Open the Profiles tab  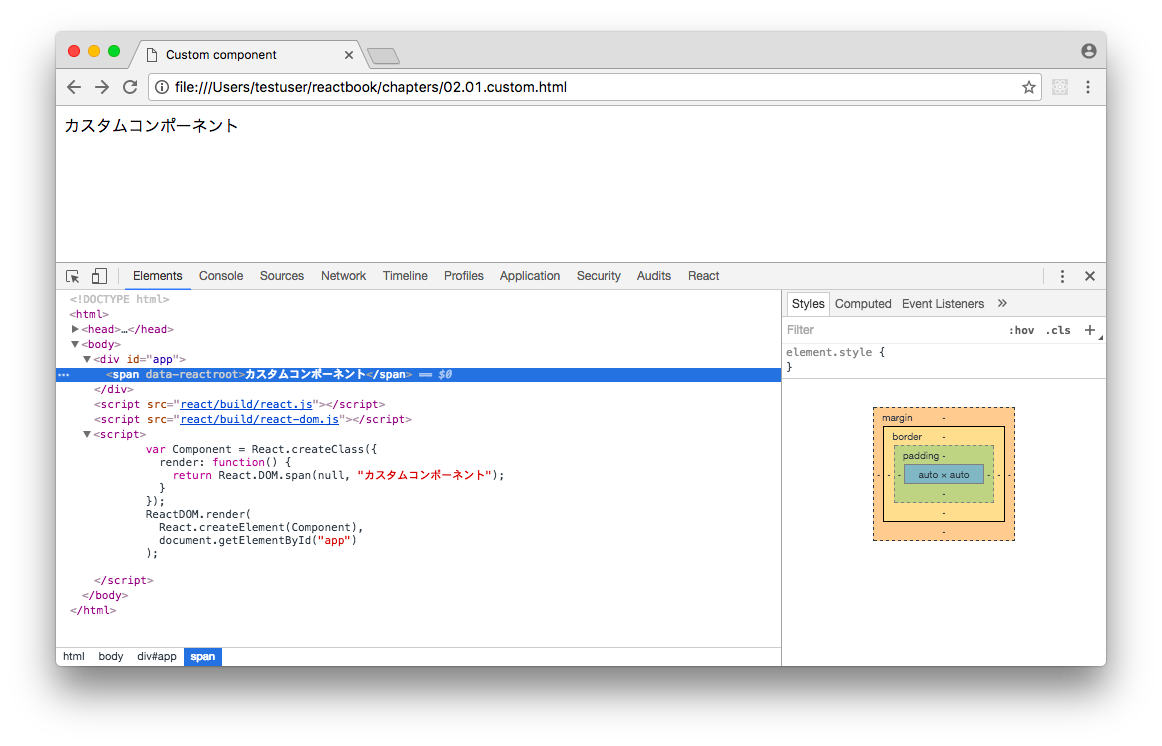click(x=464, y=276)
